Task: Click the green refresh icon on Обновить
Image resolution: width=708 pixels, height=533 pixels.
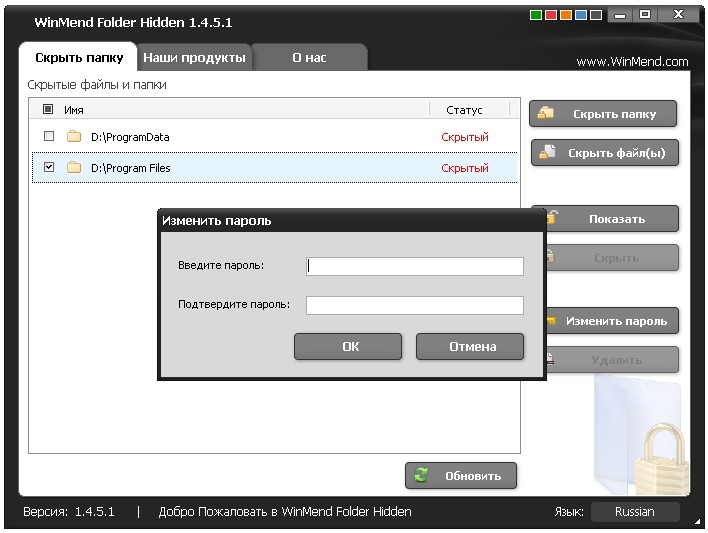Action: [x=421, y=475]
